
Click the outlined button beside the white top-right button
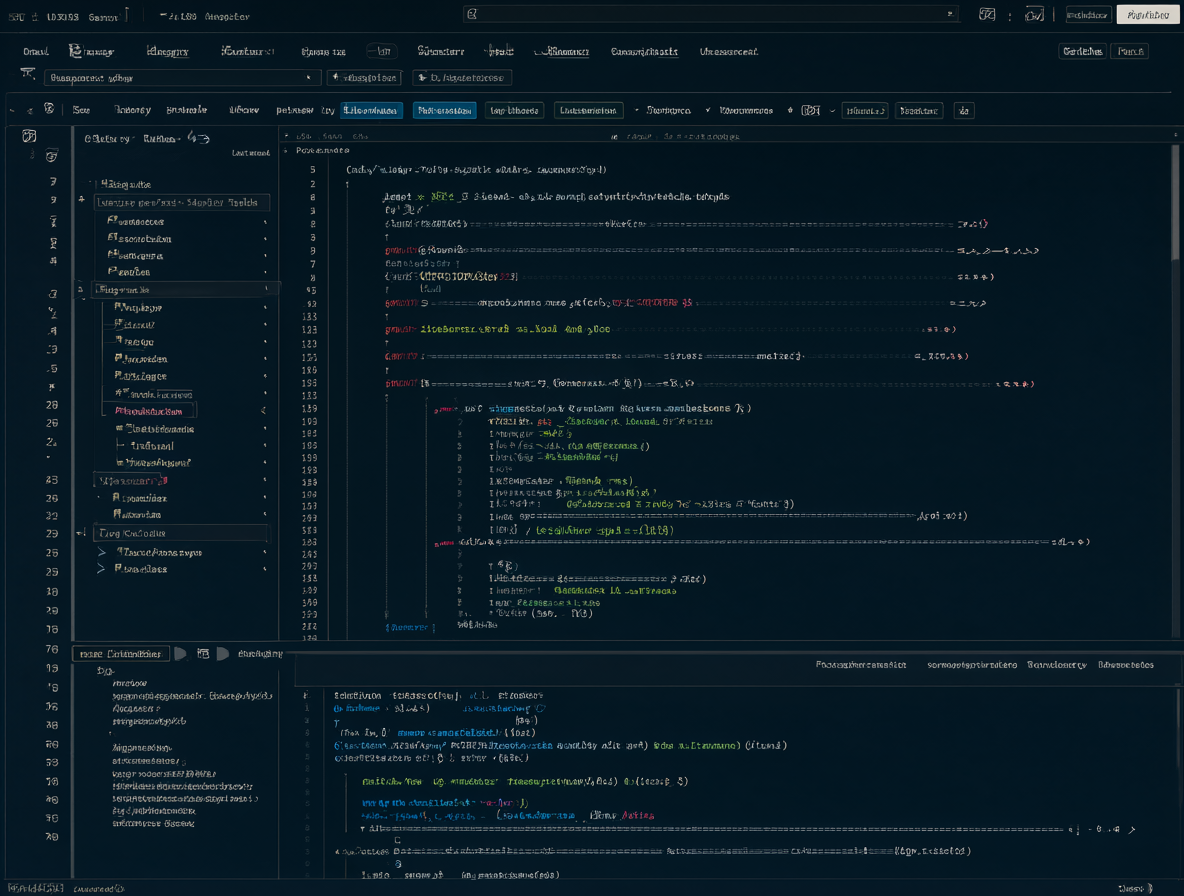click(1087, 15)
